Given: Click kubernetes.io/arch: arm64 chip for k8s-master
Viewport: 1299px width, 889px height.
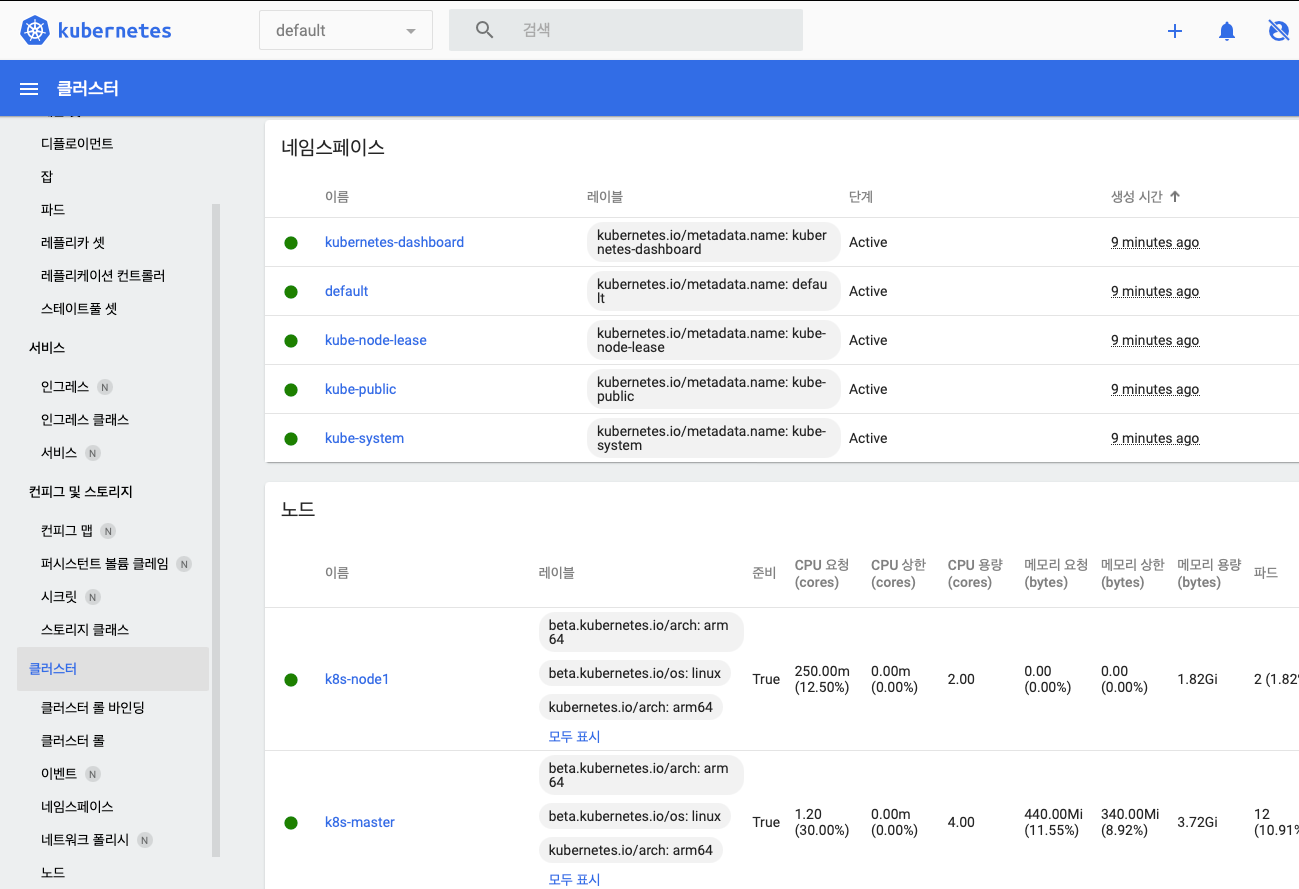Looking at the screenshot, I should pos(631,851).
